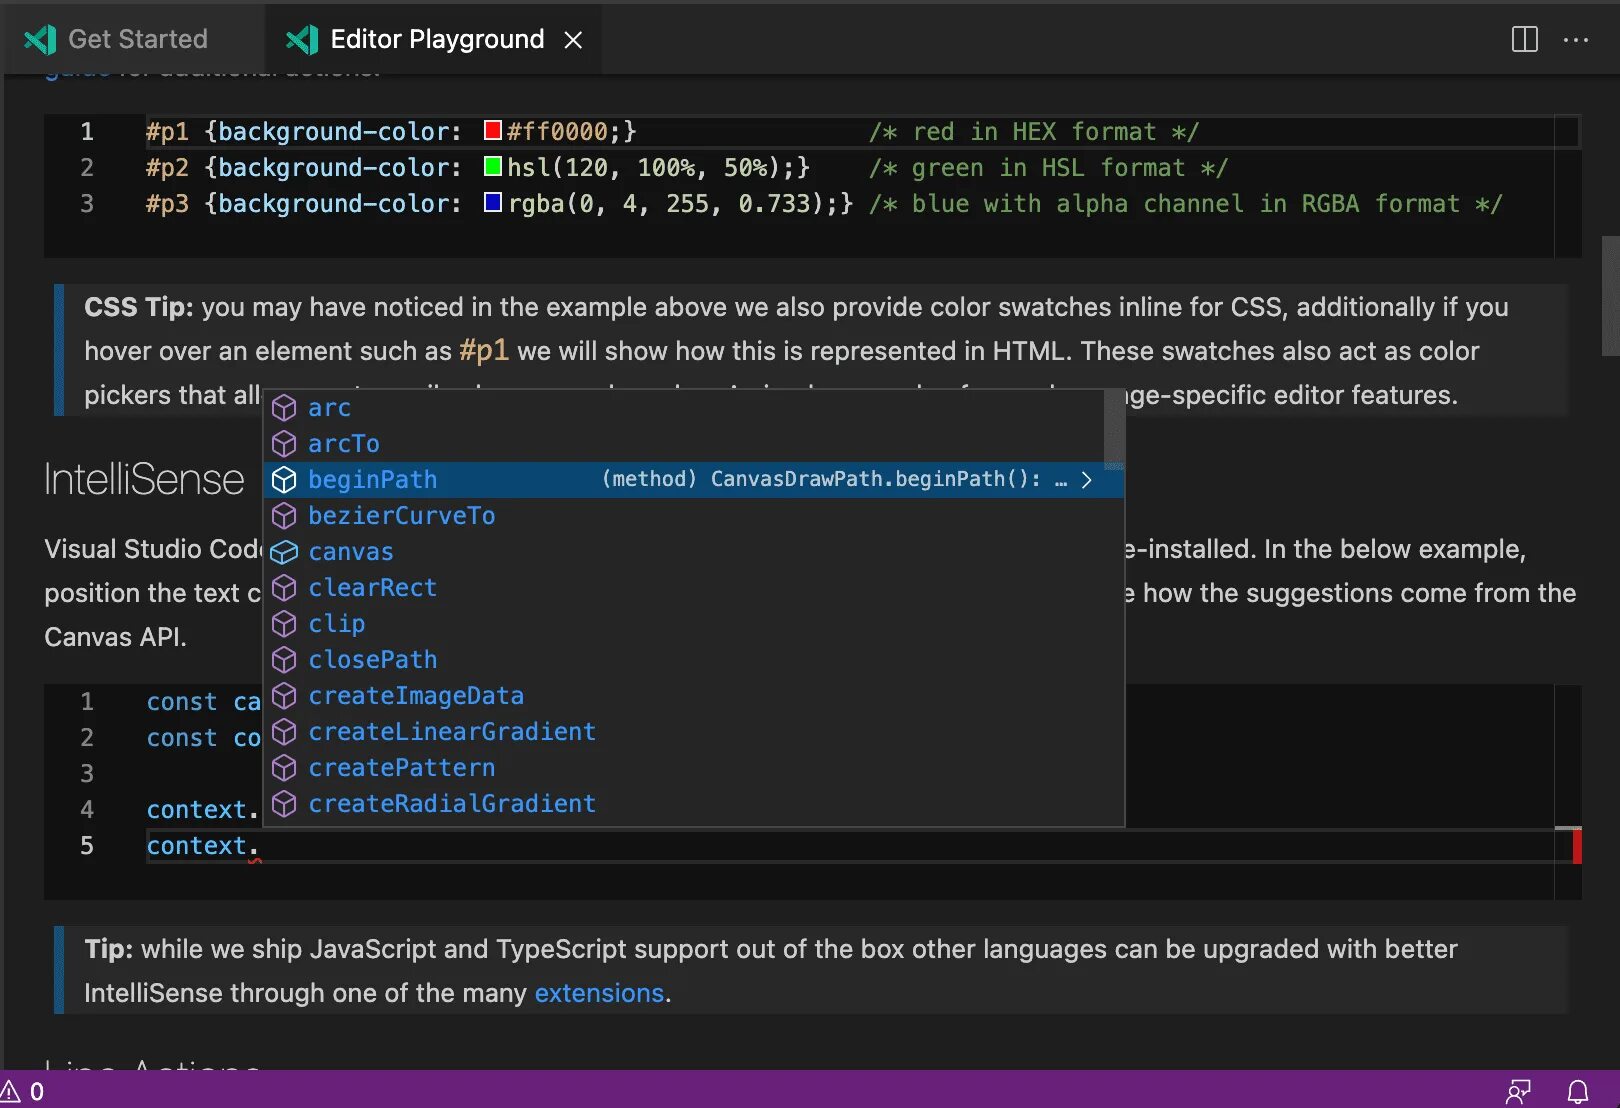This screenshot has height=1108, width=1620.
Task: Click the #p3 selector on CSS line 3
Action: point(167,203)
